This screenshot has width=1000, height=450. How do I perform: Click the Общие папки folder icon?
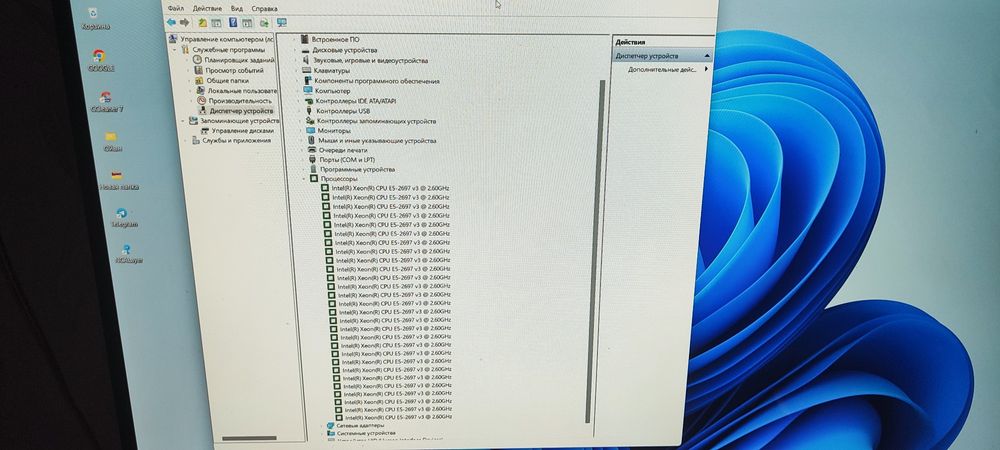pyautogui.click(x=200, y=80)
